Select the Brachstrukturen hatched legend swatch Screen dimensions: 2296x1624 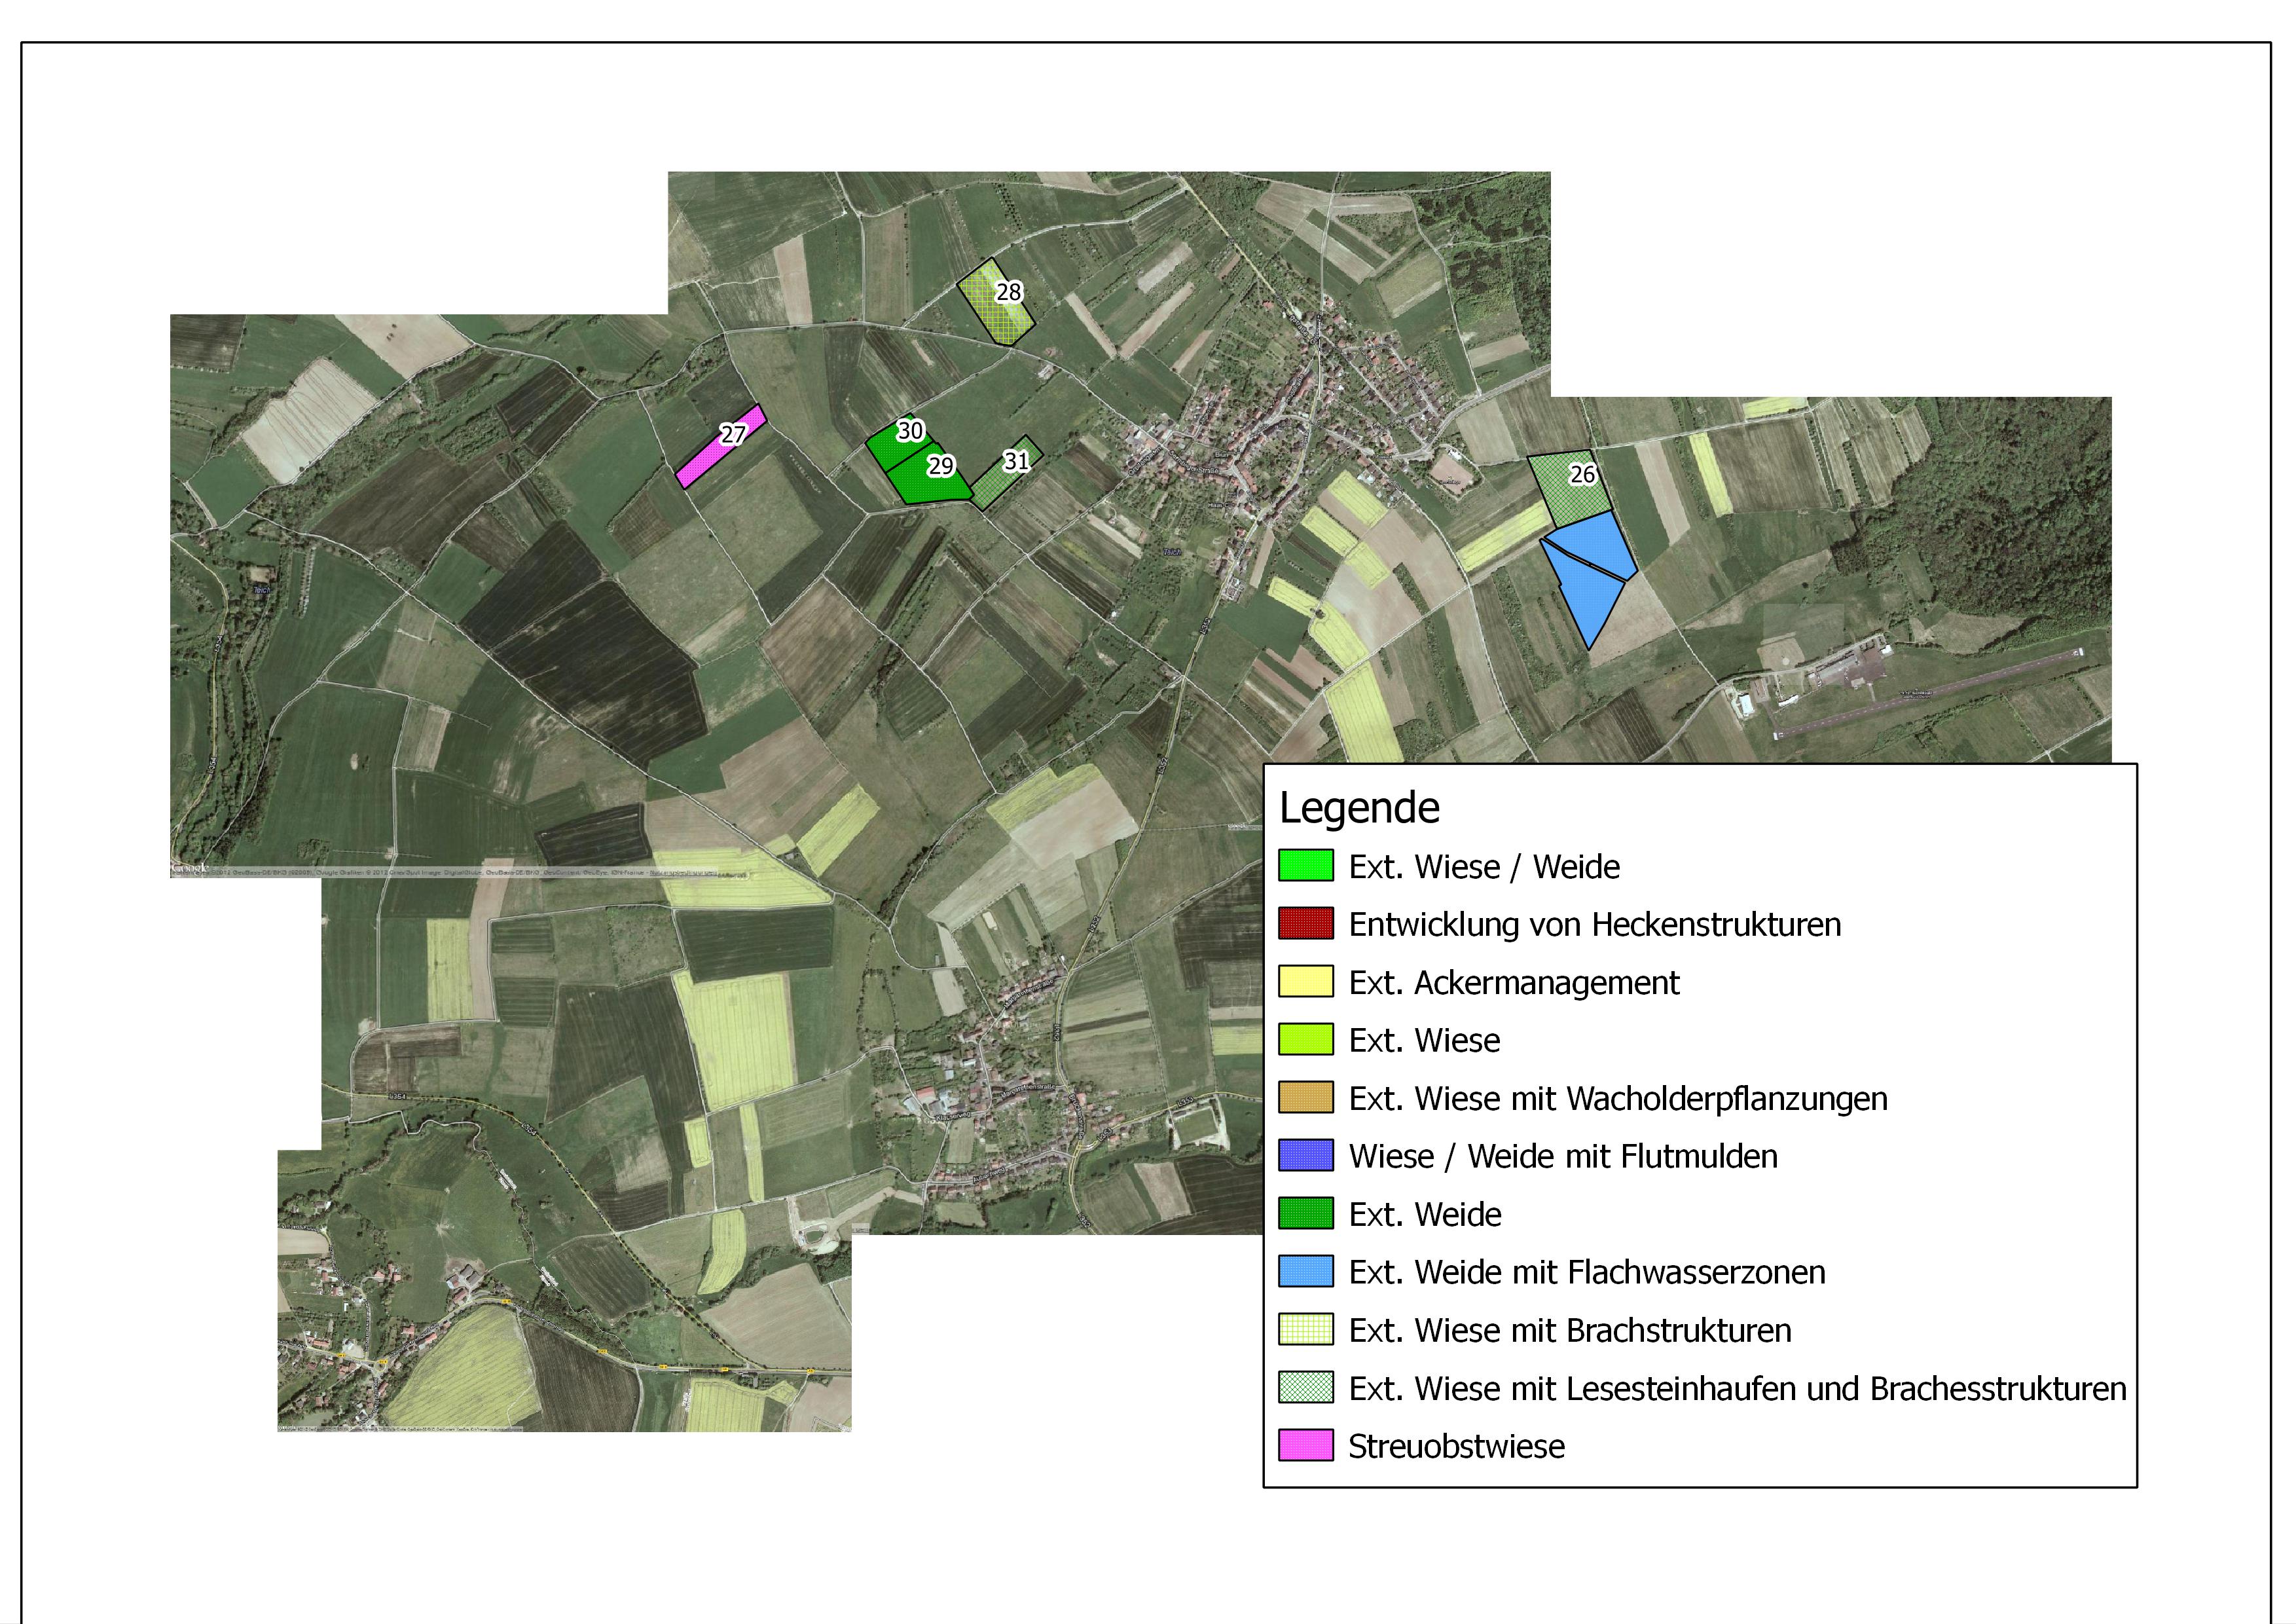1305,1330
